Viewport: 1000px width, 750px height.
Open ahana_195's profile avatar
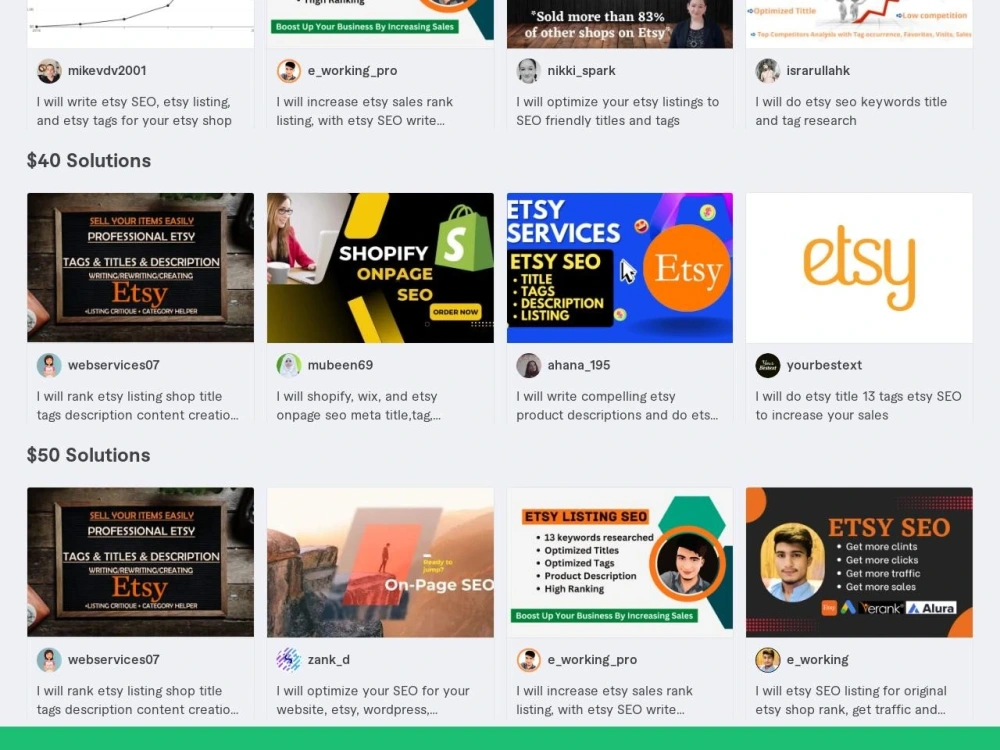tap(528, 365)
